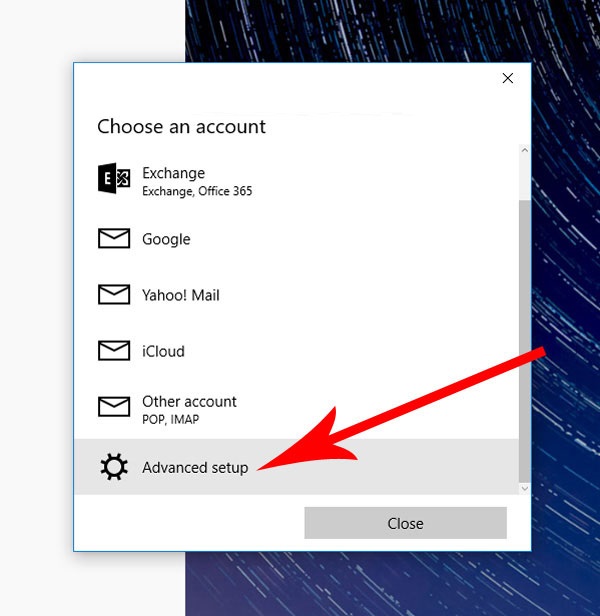This screenshot has width=600, height=616.
Task: Click the scrollbar up arrow
Action: coord(525,150)
